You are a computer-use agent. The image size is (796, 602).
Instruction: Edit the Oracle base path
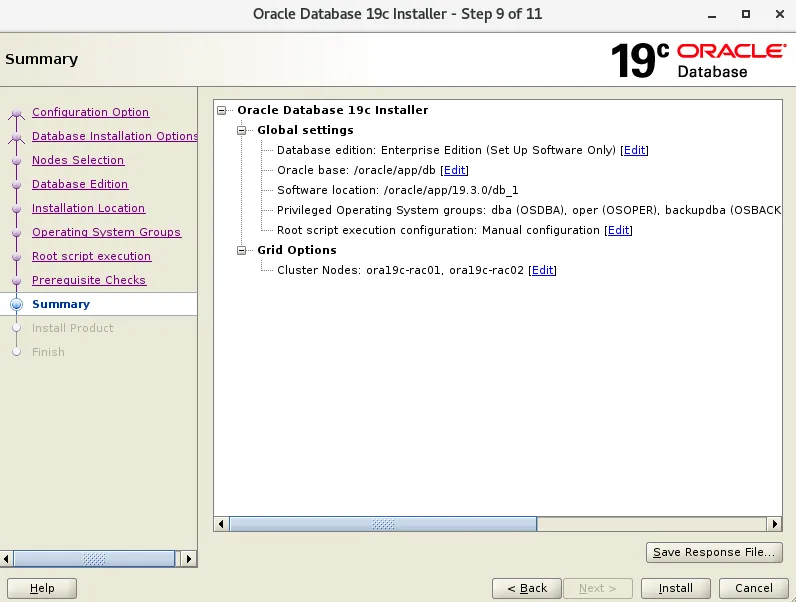point(454,170)
